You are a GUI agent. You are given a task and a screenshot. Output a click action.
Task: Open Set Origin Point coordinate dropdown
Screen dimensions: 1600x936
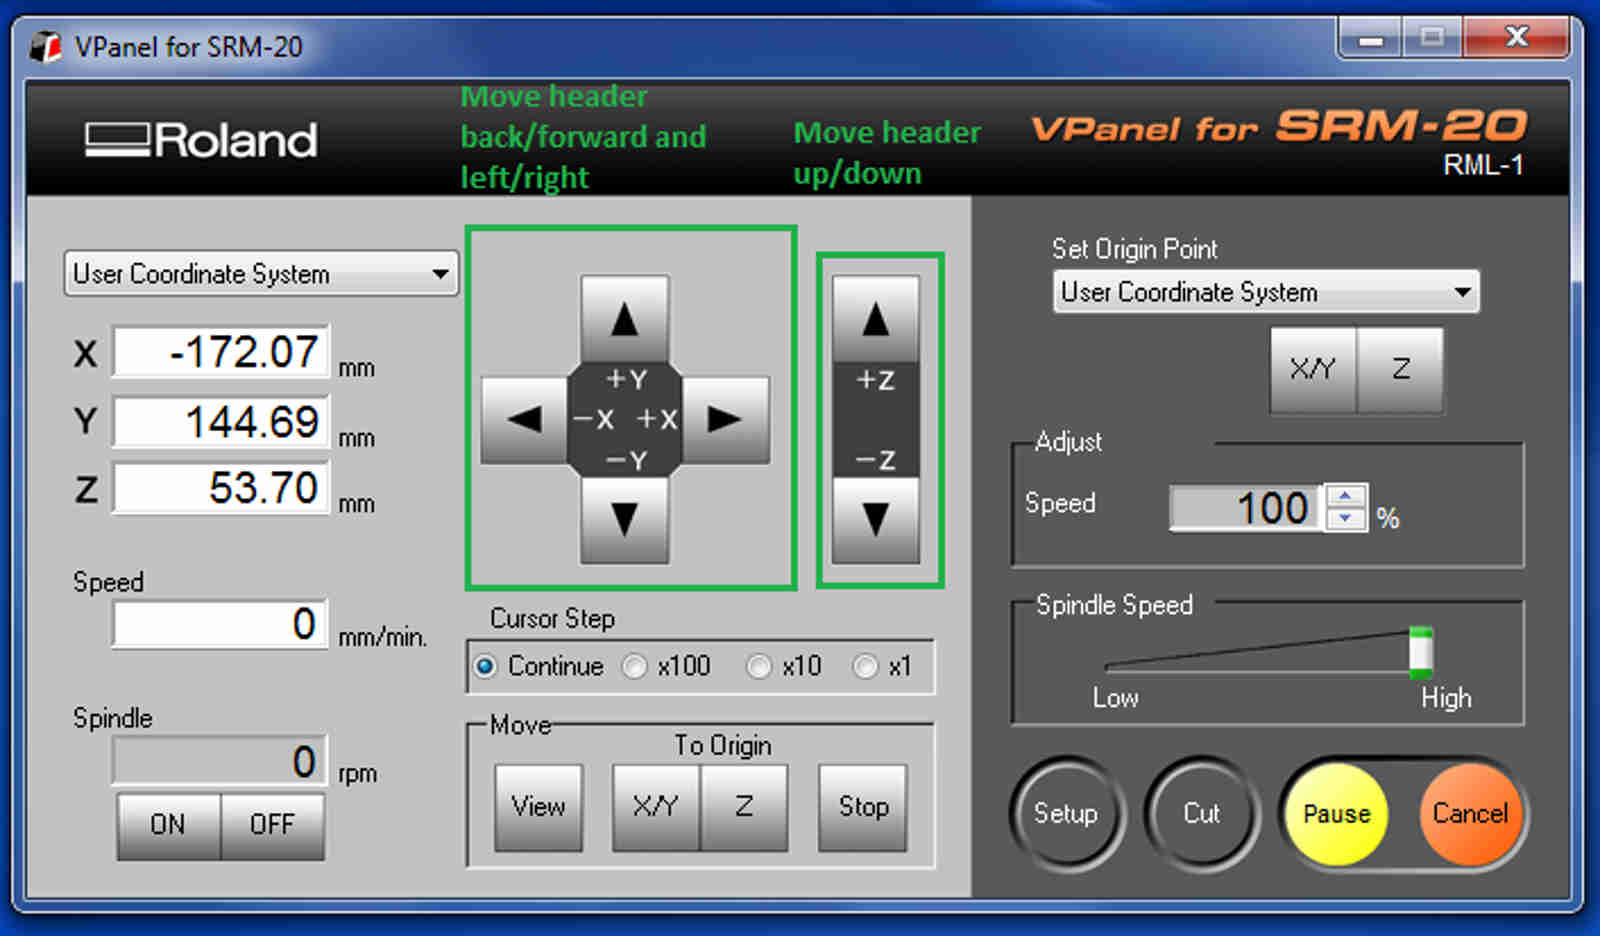pos(1266,292)
